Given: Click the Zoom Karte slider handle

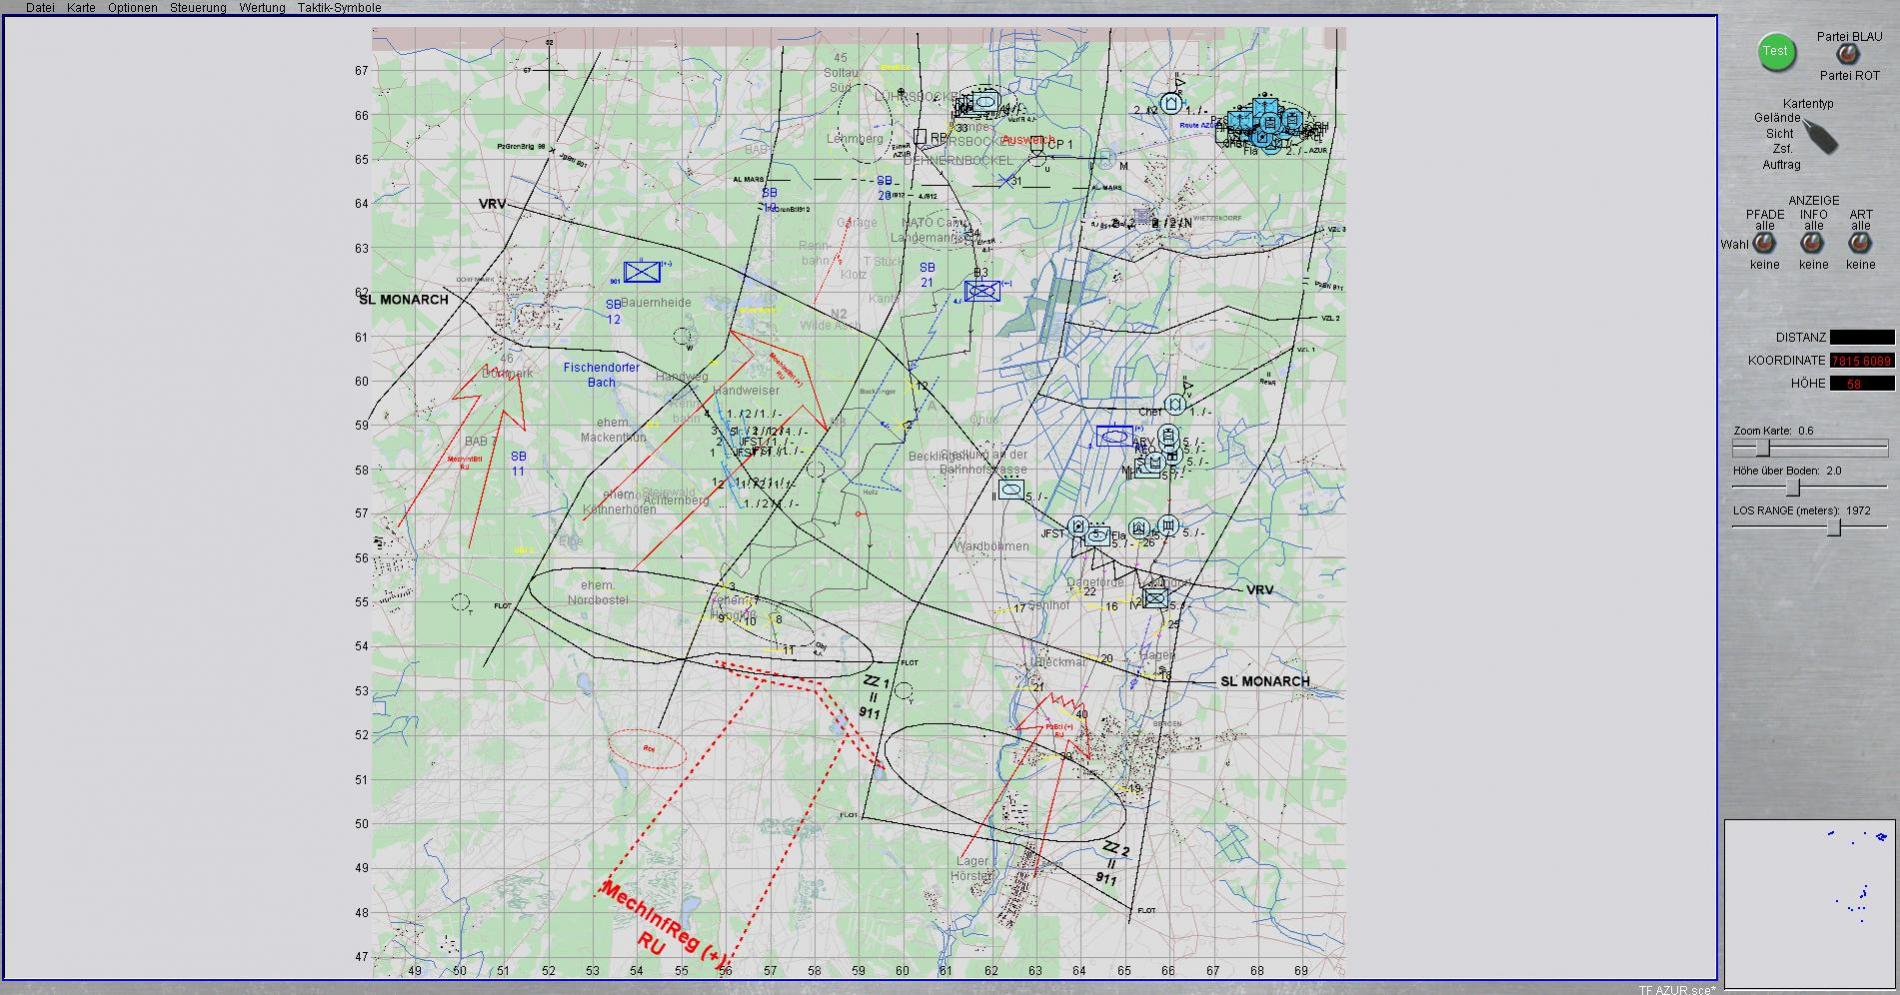Looking at the screenshot, I should coord(1762,449).
